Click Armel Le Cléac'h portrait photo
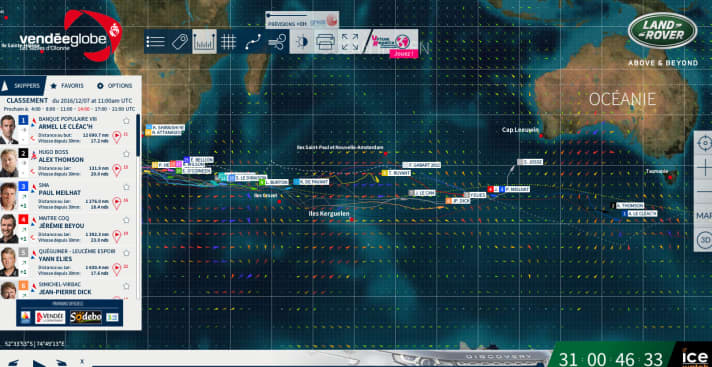The width and height of the screenshot is (712, 367). pyautogui.click(x=8, y=129)
